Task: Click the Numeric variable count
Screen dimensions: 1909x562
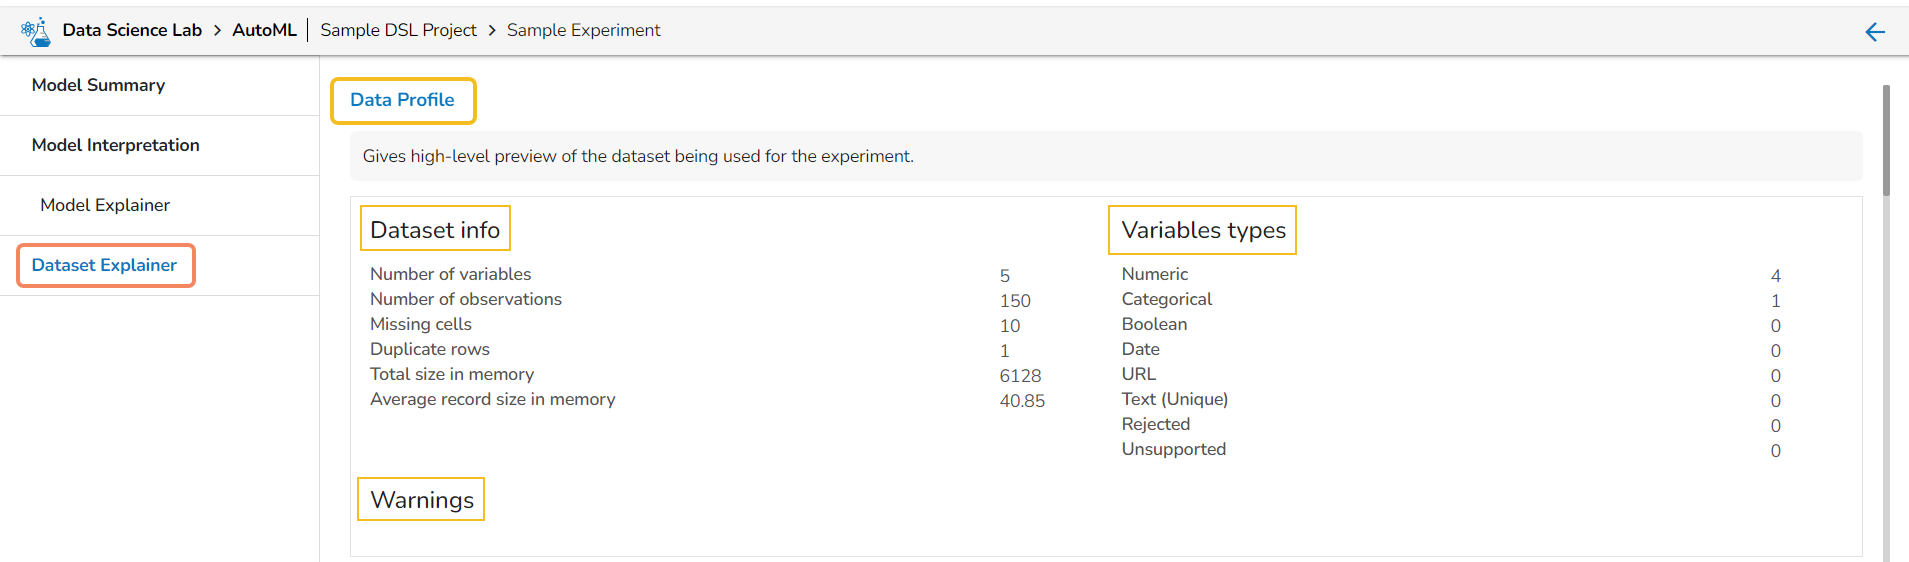Action: point(1775,276)
